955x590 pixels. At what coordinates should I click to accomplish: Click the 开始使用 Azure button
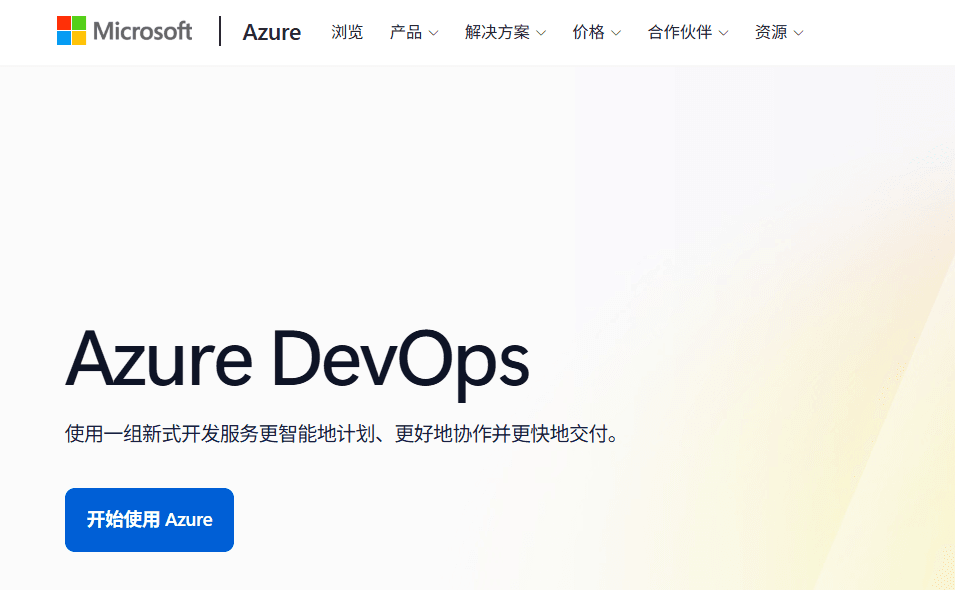click(149, 520)
